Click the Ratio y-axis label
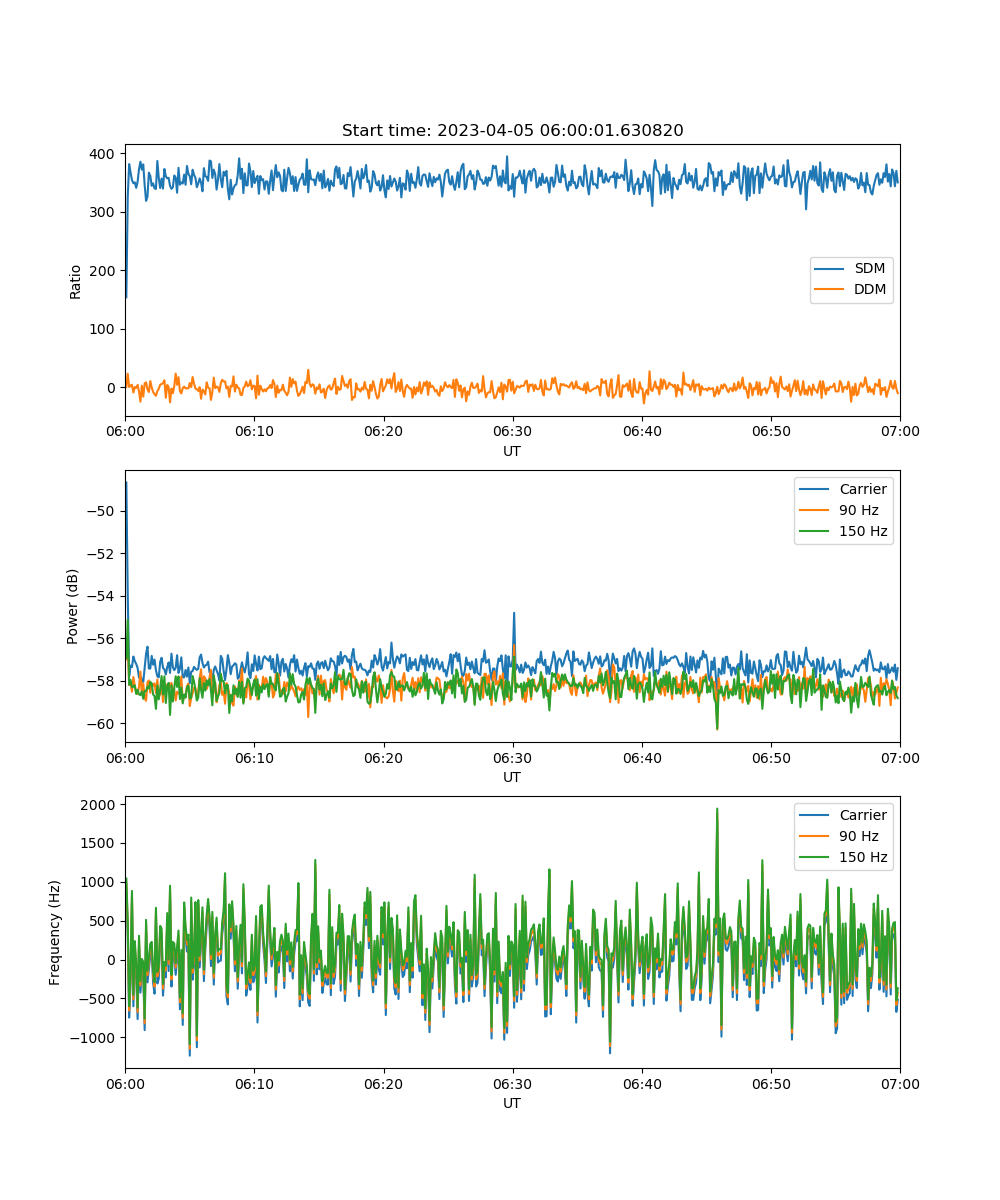Viewport: 1000px width, 1200px height. click(x=76, y=281)
